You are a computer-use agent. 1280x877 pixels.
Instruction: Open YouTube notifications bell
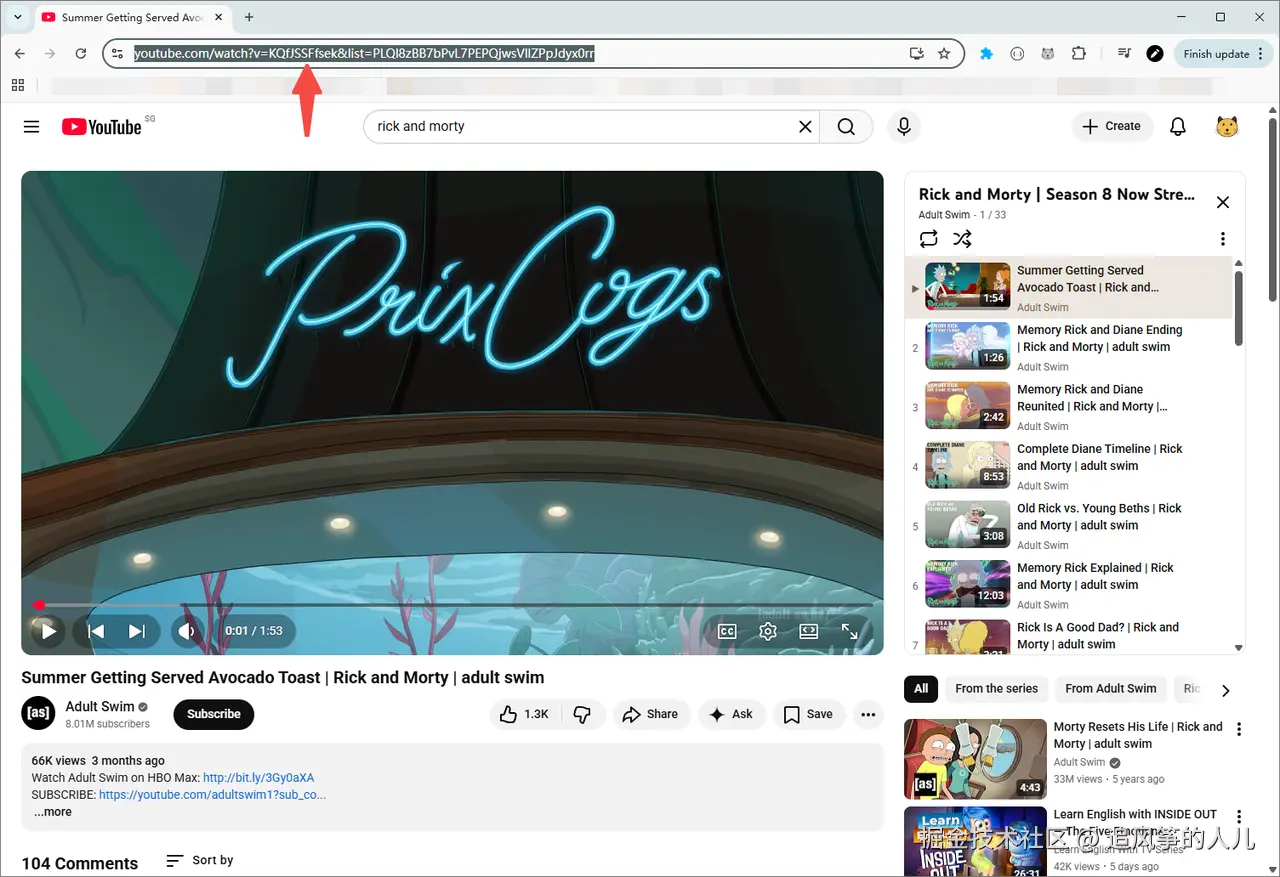coord(1178,126)
